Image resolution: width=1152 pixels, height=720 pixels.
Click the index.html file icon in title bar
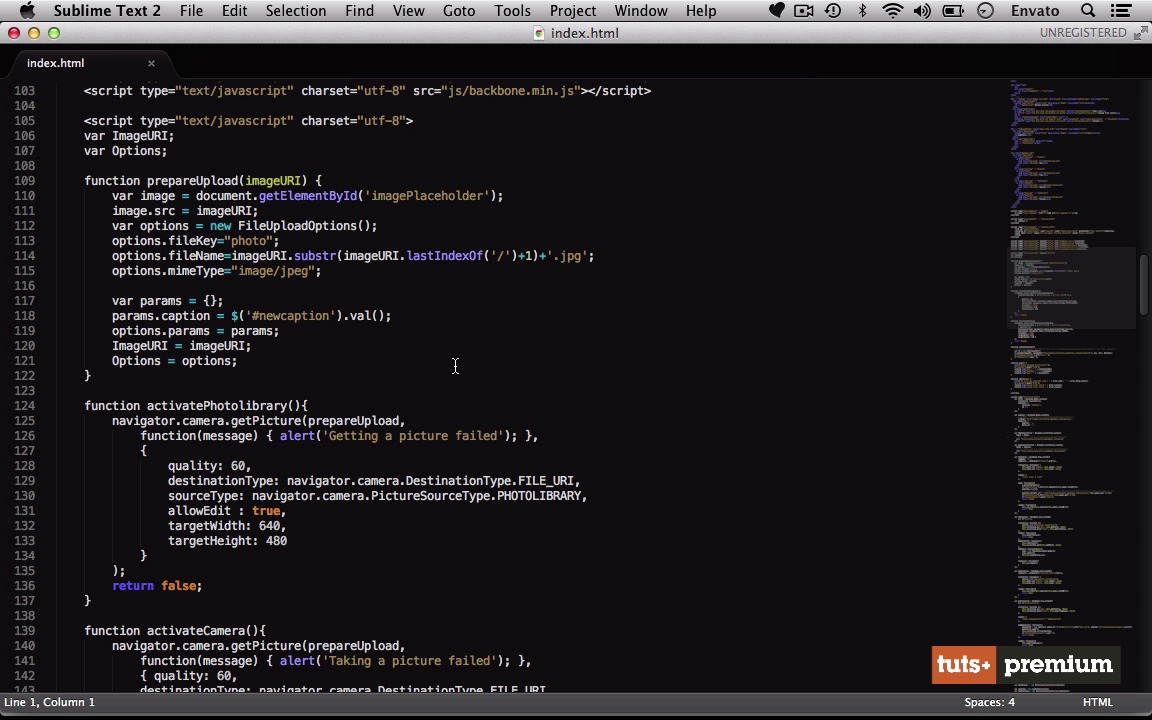539,33
